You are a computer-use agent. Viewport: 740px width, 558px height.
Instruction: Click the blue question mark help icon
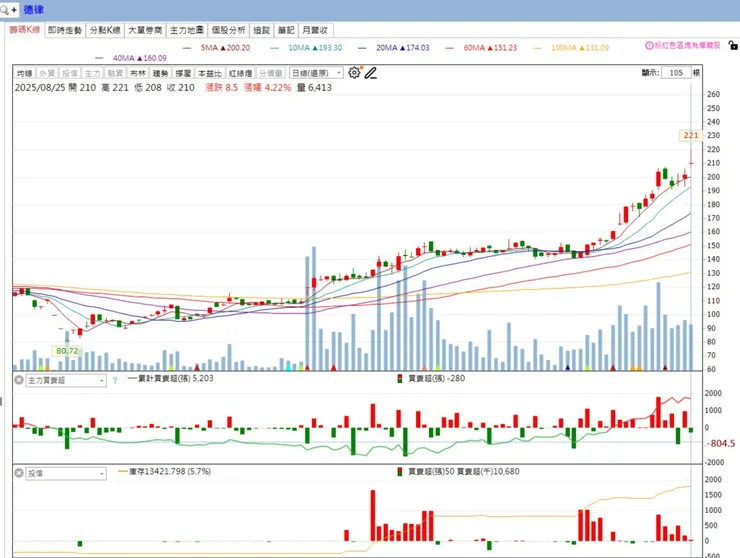[115, 380]
